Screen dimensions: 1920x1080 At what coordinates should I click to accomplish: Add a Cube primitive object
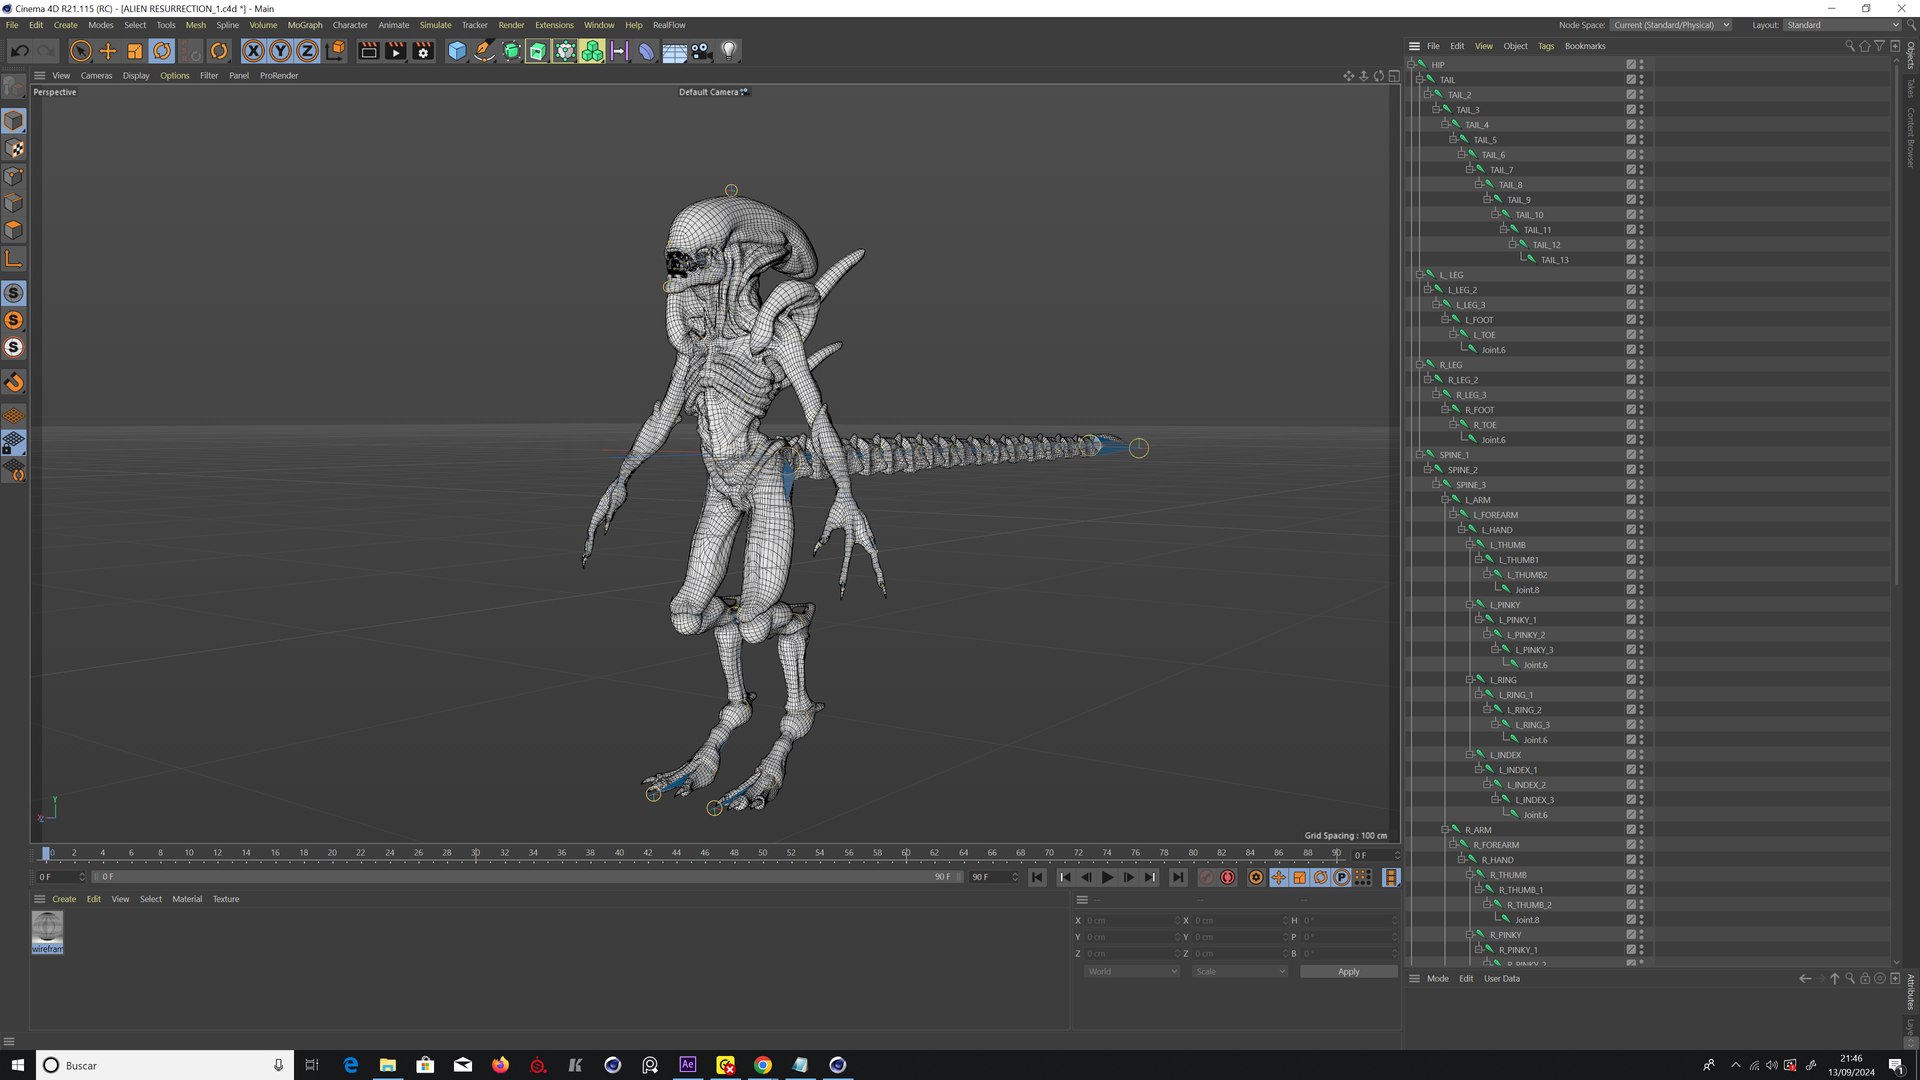pos(457,51)
